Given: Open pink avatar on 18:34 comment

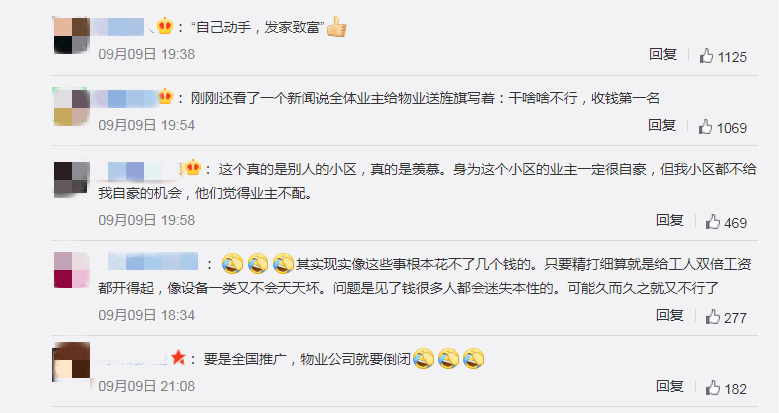Looking at the screenshot, I should coord(72,270).
